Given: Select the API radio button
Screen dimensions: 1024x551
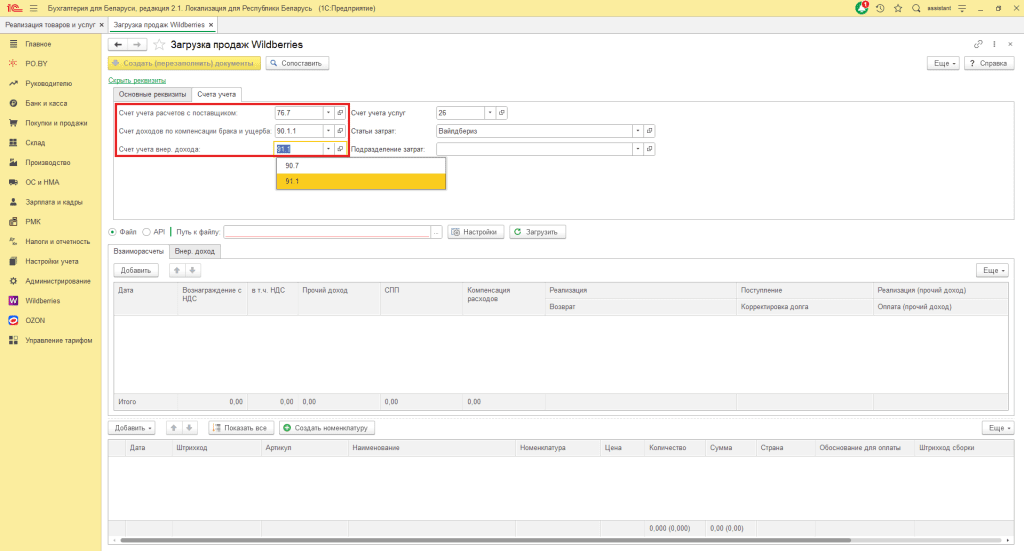Looking at the screenshot, I should point(147,231).
